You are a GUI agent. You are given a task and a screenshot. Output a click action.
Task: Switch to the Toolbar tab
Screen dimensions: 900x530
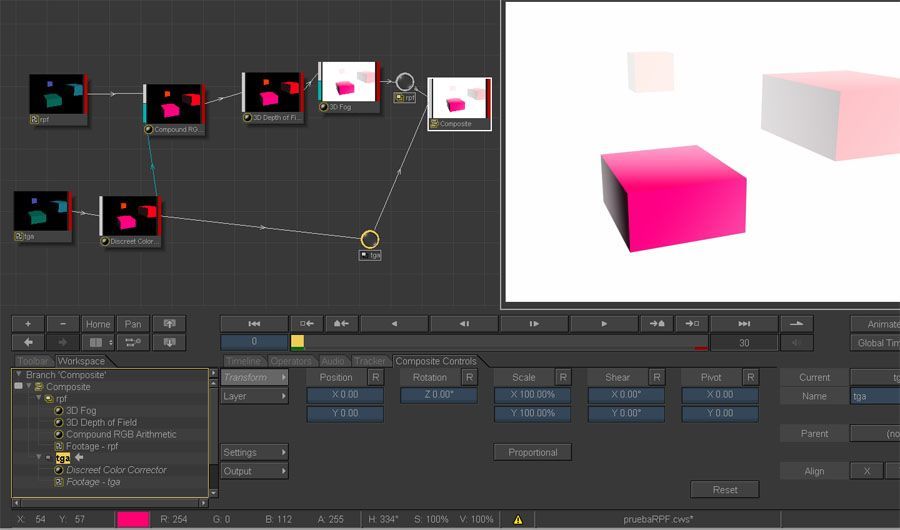click(x=33, y=361)
